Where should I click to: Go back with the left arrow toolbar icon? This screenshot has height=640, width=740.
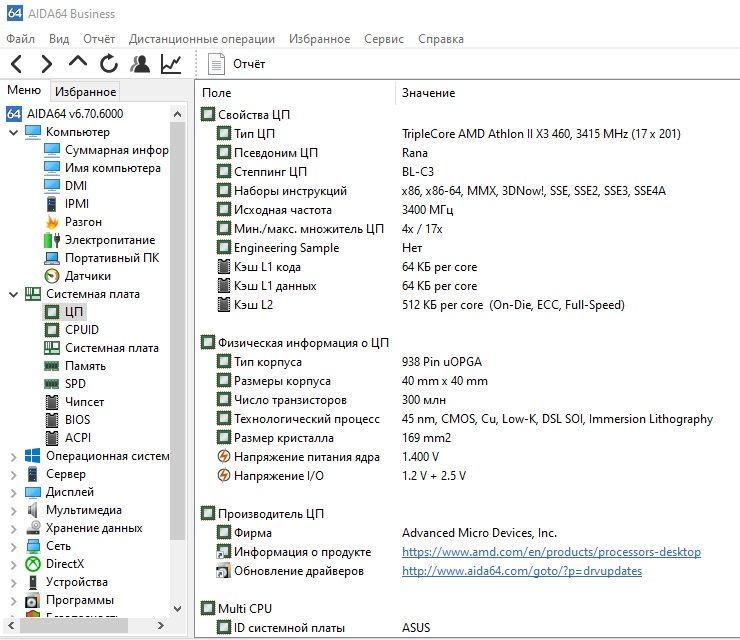click(17, 64)
